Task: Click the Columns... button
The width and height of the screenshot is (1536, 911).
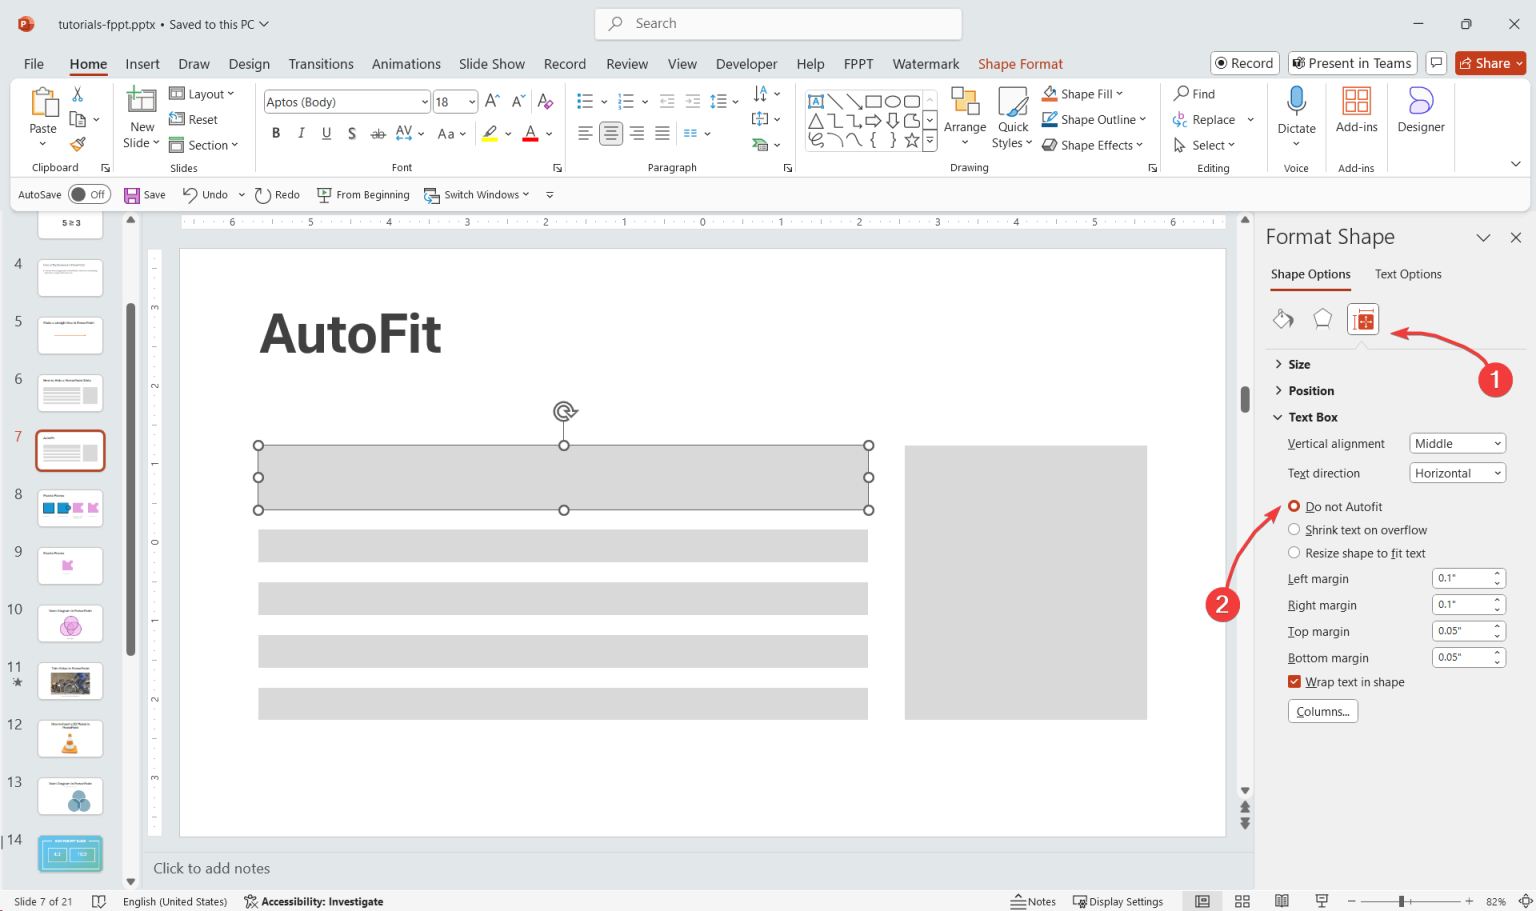Action: click(x=1323, y=711)
